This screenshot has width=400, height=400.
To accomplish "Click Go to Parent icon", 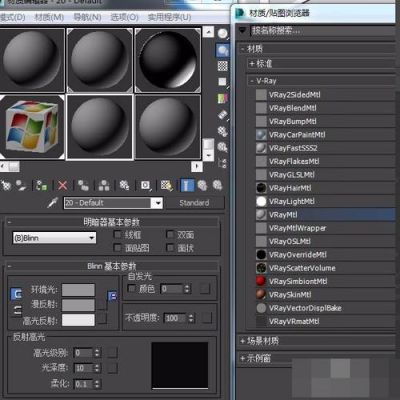I will point(202,185).
